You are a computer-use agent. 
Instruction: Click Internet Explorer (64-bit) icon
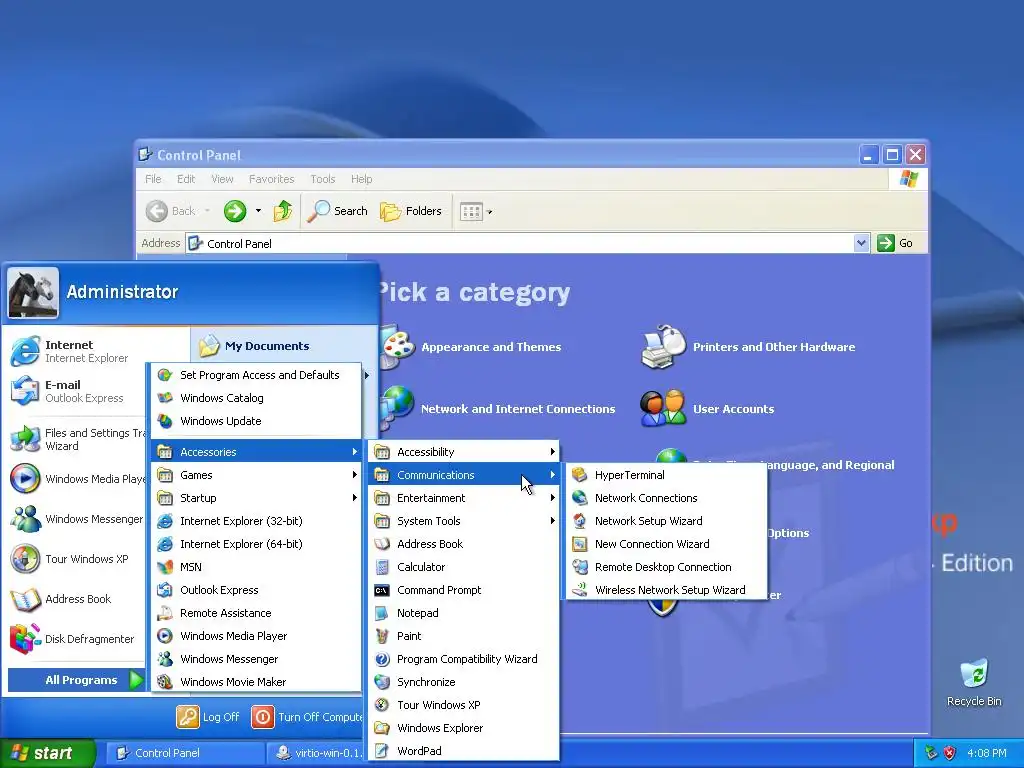pos(165,543)
